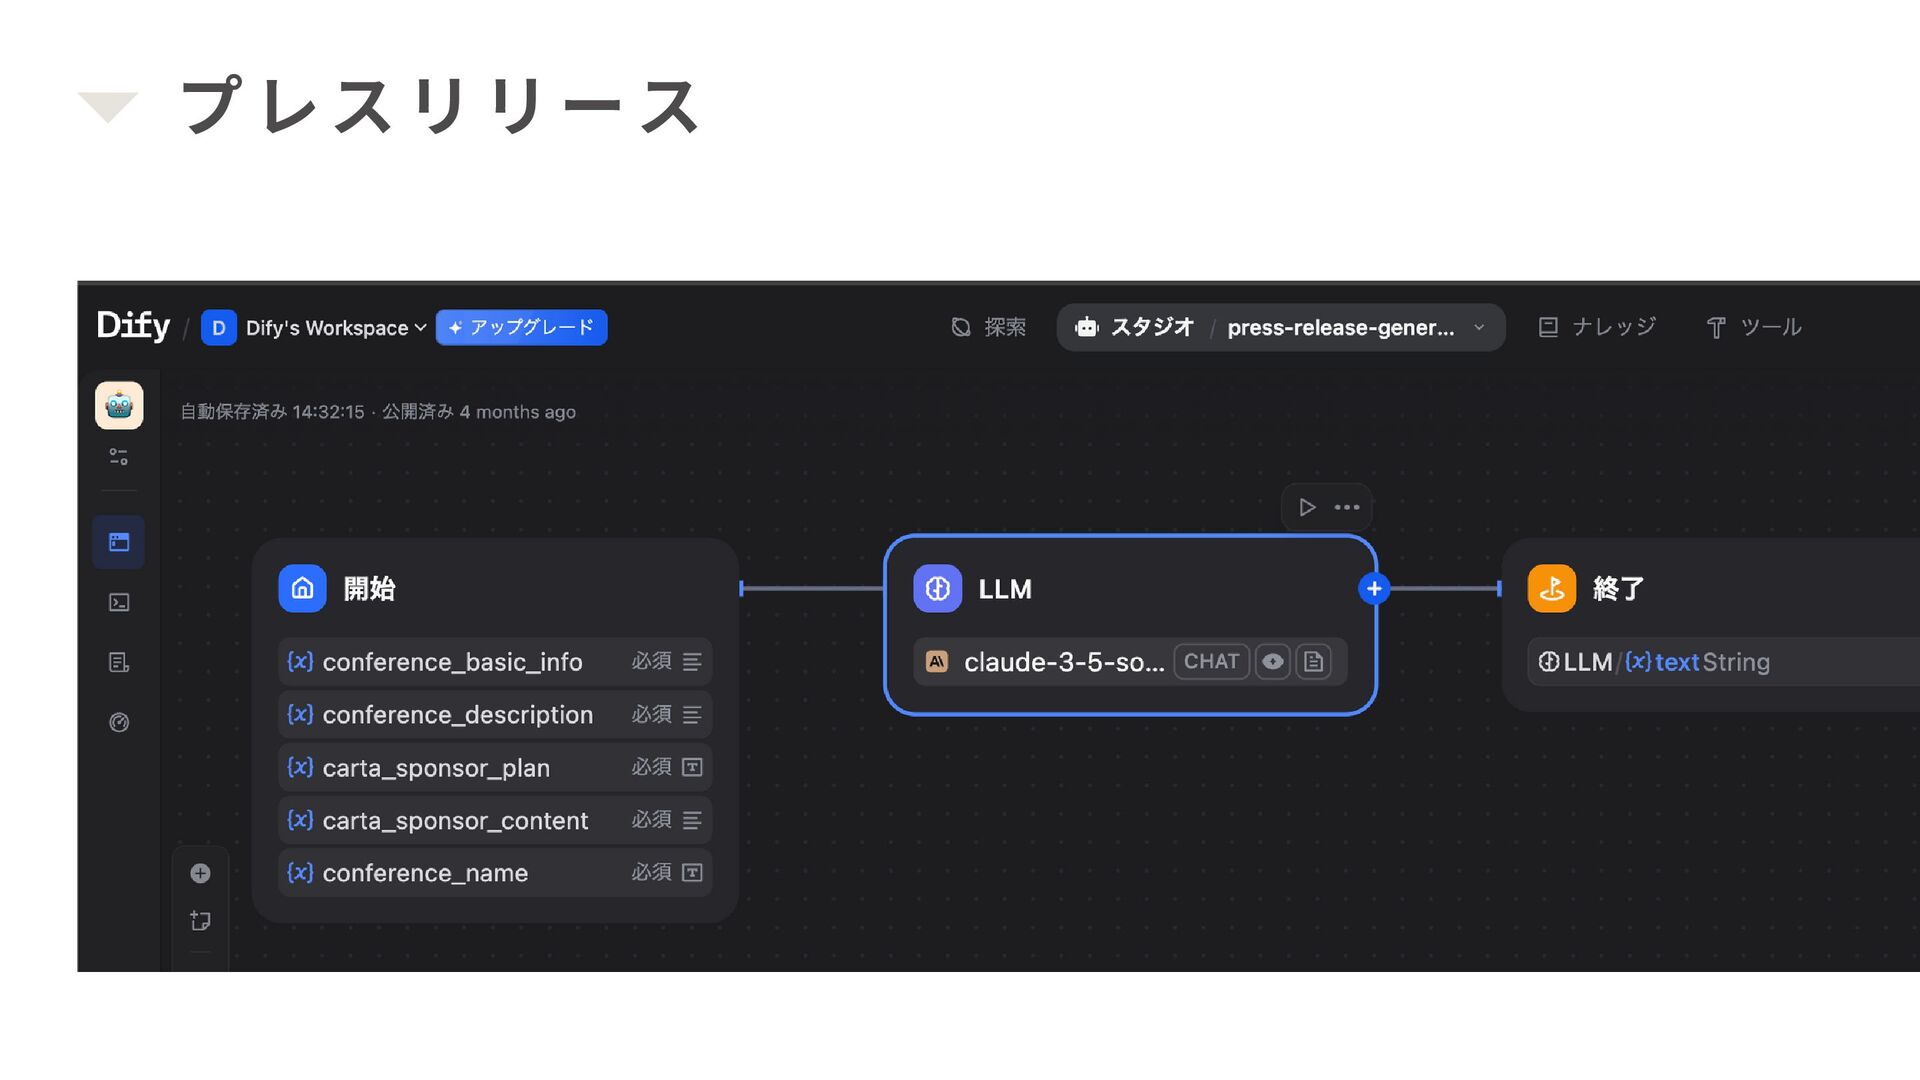Run the LLM node with play icon

(x=1307, y=507)
